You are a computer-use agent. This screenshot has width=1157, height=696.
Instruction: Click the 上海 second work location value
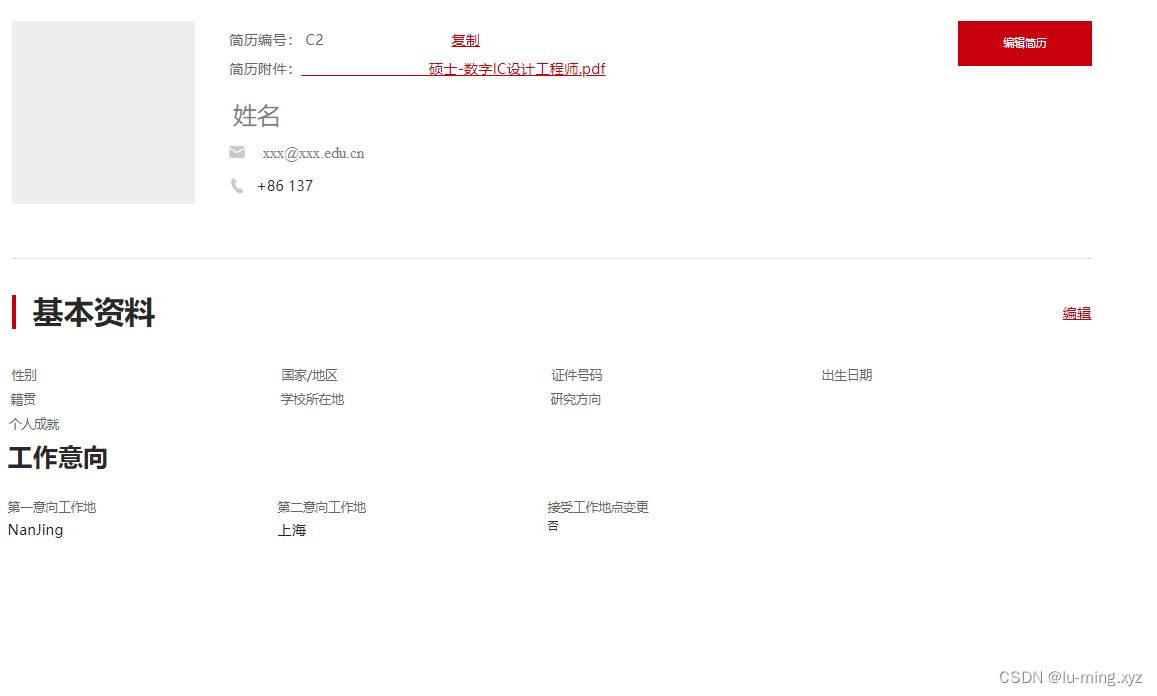(x=291, y=529)
